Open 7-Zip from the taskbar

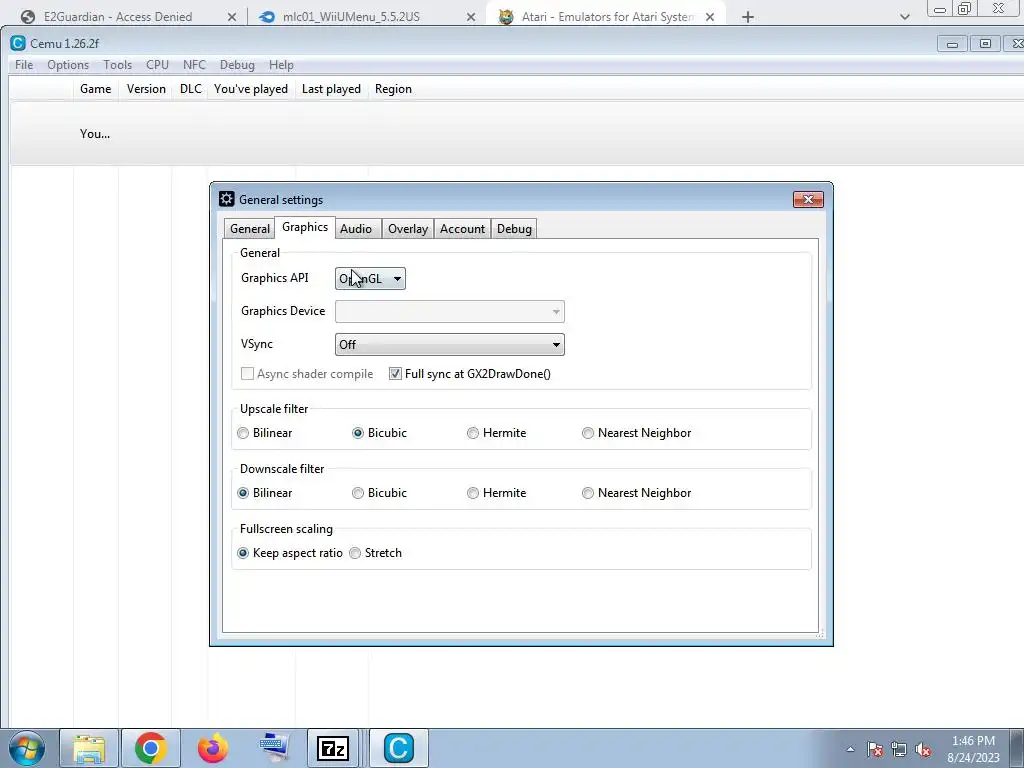point(333,748)
